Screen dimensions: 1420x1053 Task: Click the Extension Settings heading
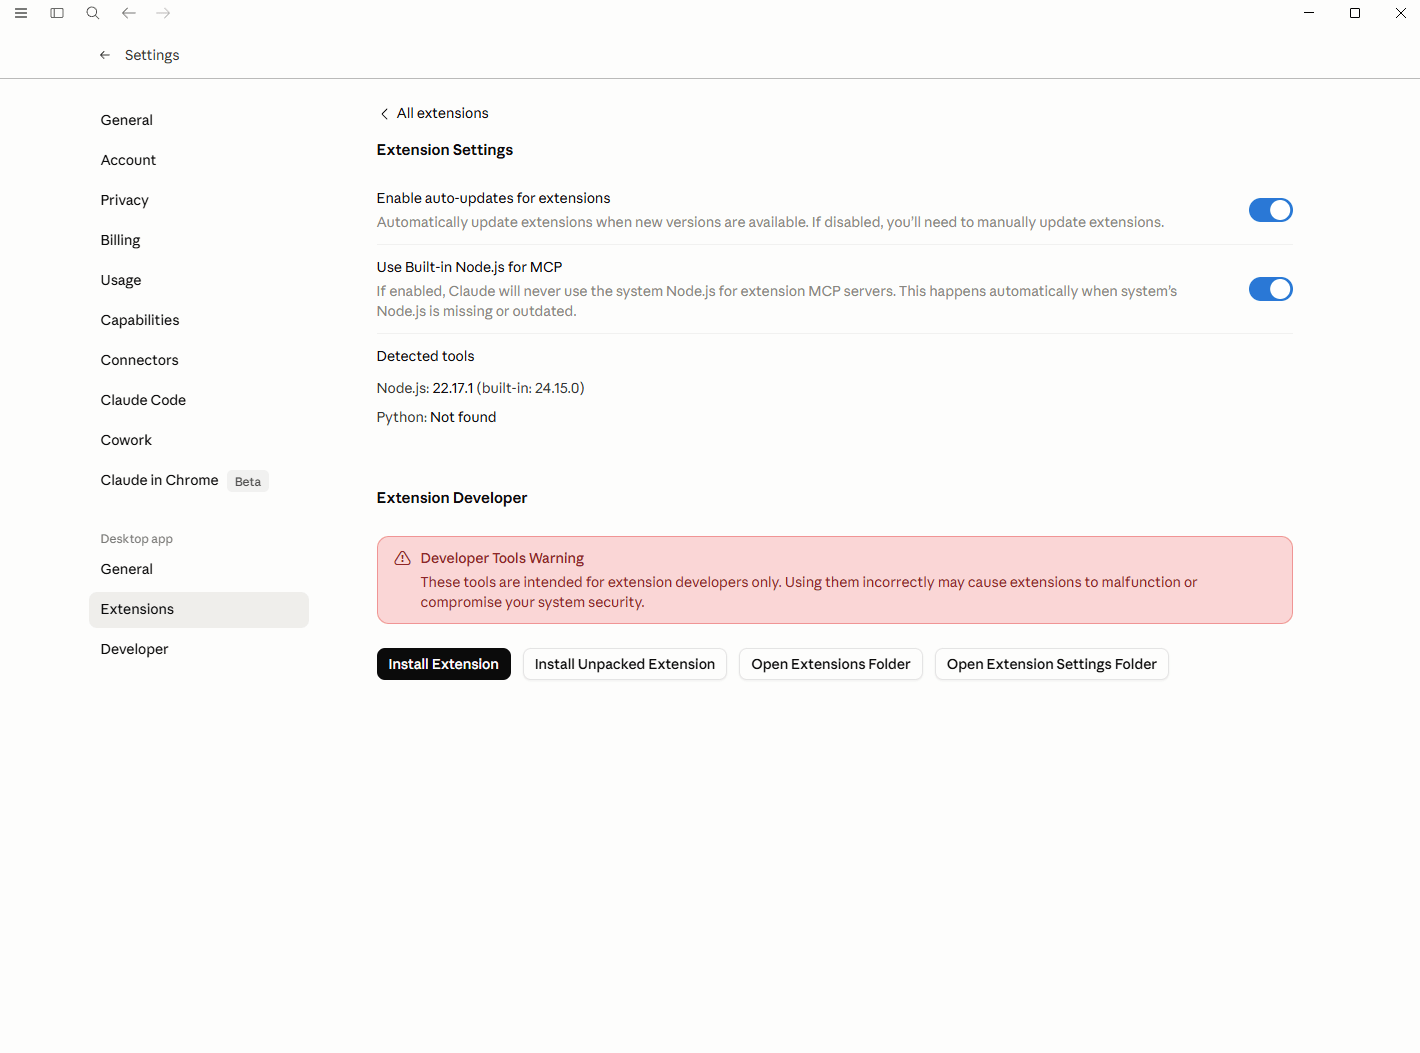(x=445, y=150)
